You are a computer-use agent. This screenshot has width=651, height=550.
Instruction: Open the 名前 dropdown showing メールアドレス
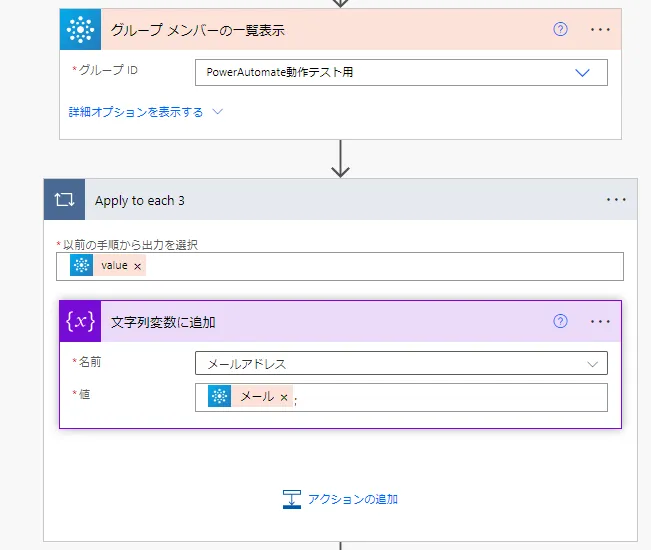[400, 364]
